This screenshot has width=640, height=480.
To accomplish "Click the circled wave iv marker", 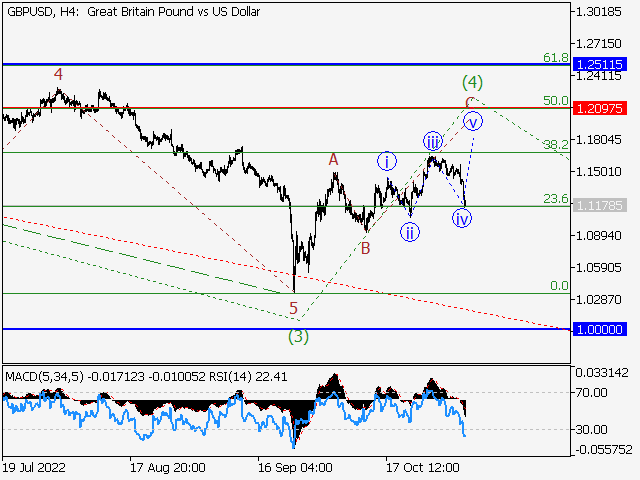I will (462, 218).
